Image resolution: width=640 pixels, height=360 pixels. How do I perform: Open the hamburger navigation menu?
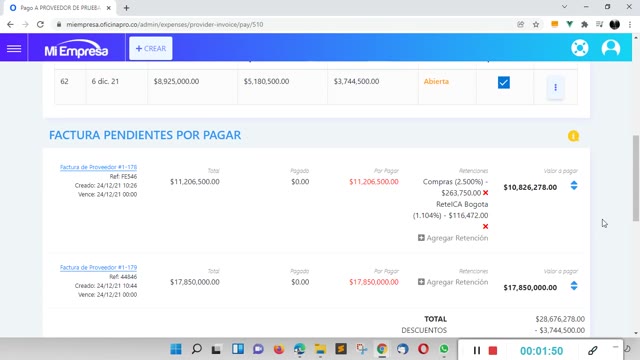(x=14, y=49)
